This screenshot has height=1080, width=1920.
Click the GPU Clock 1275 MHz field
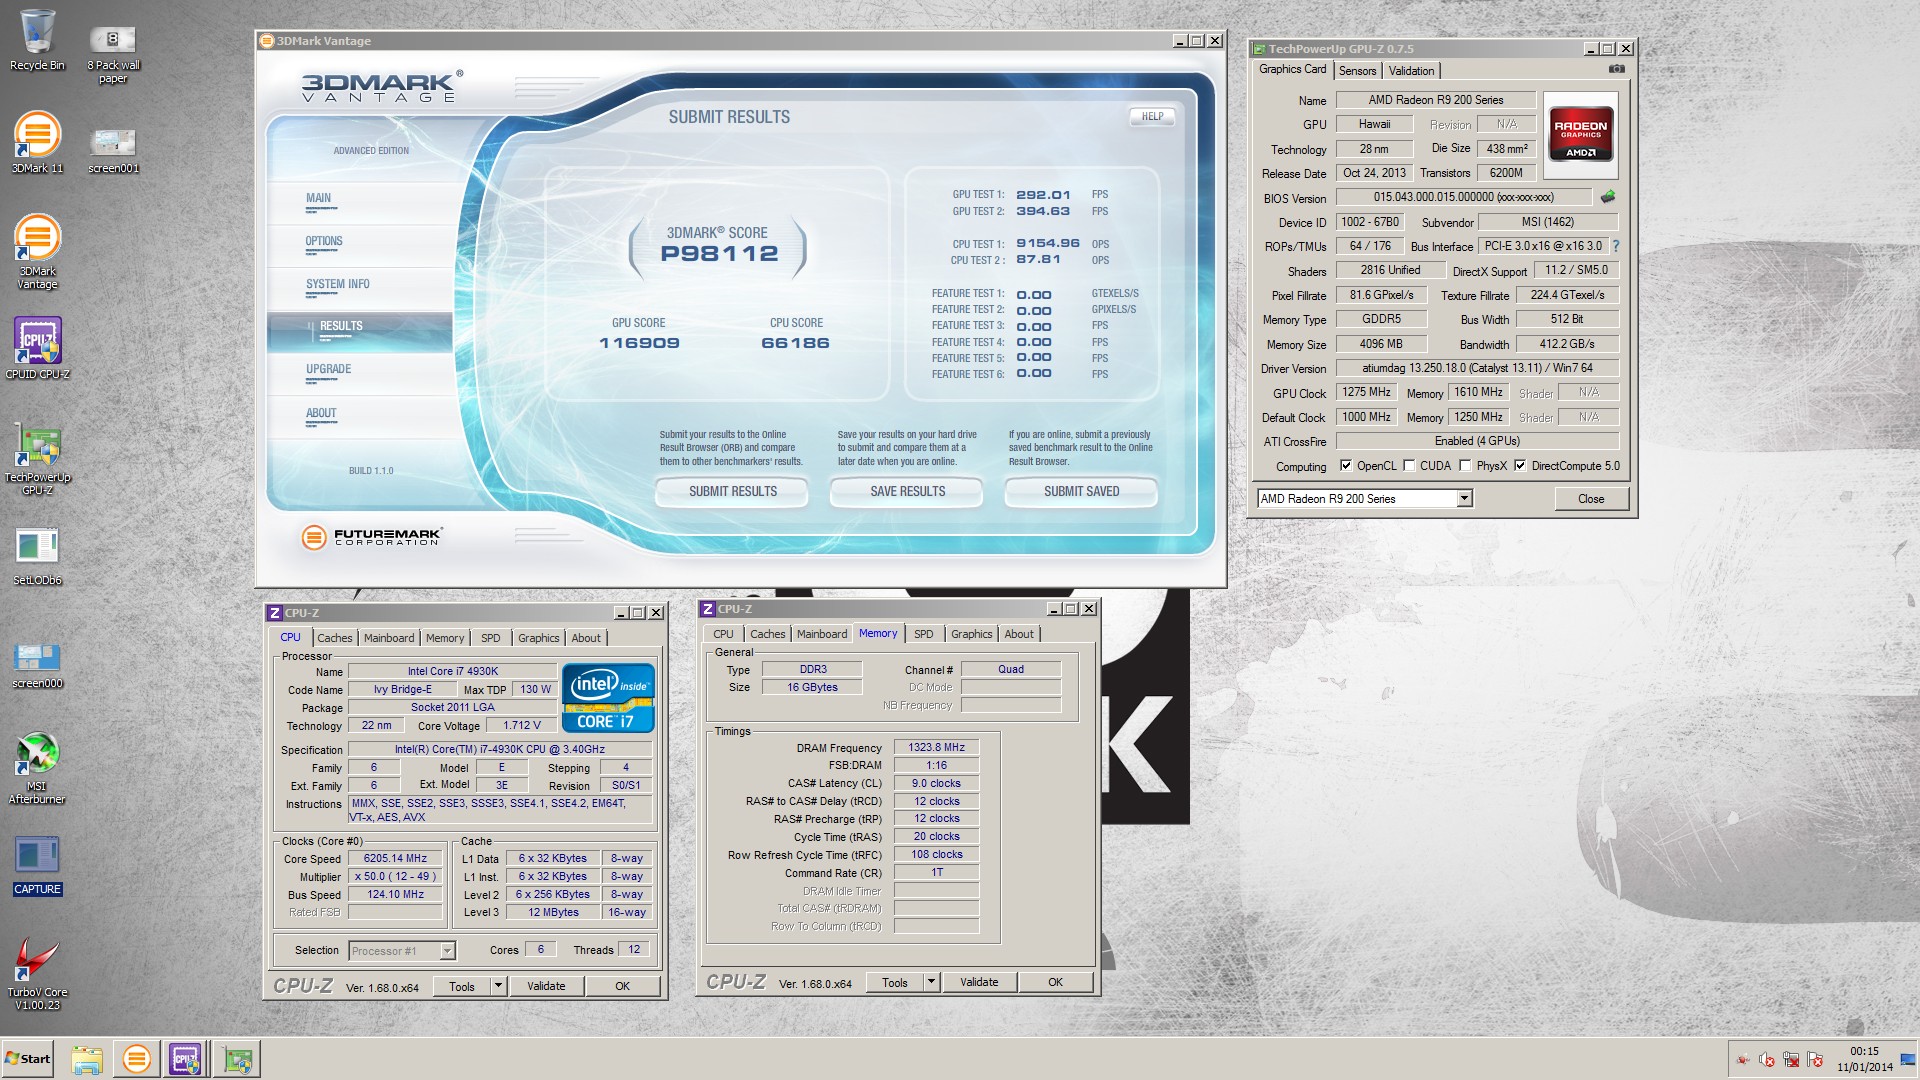coord(1367,392)
